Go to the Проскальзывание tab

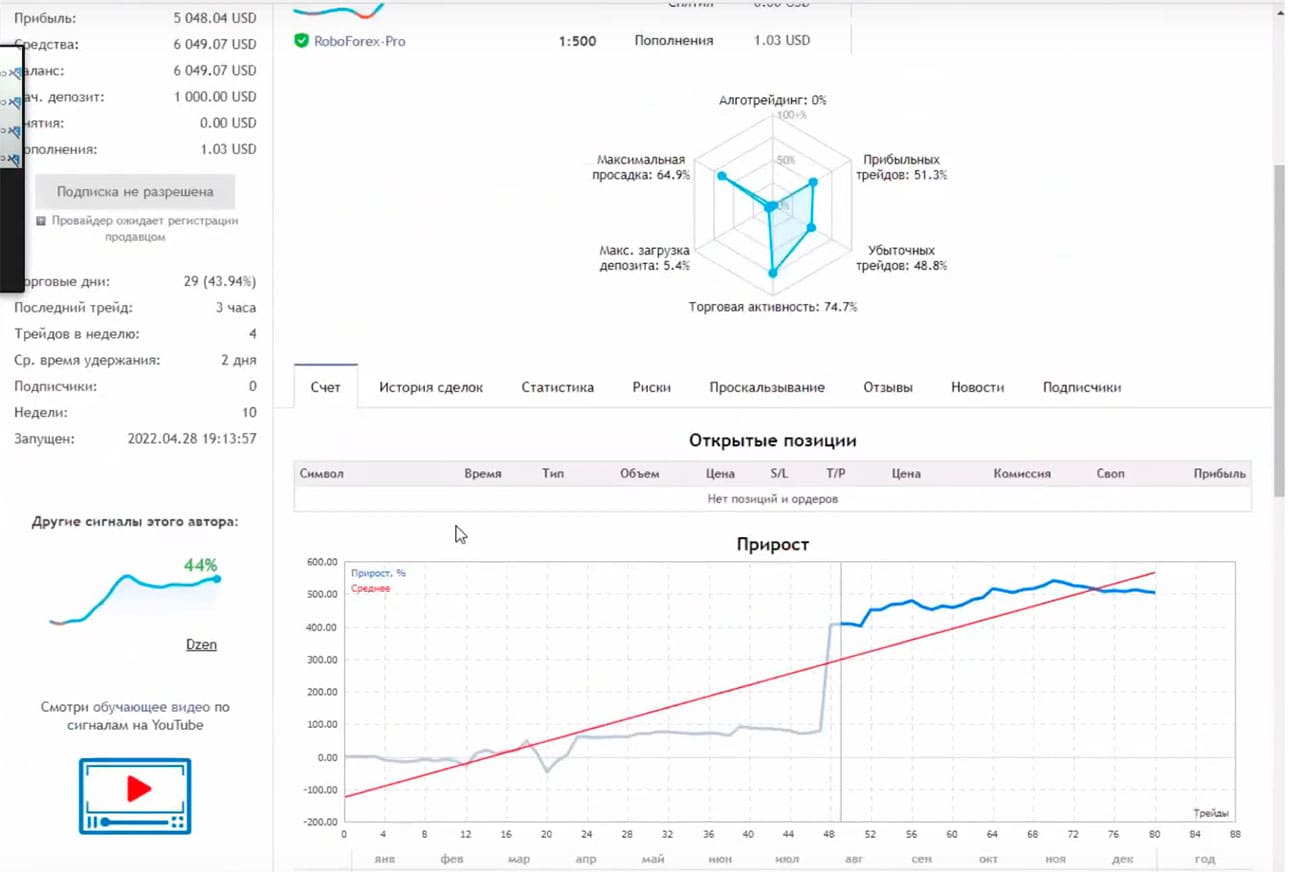(766, 387)
